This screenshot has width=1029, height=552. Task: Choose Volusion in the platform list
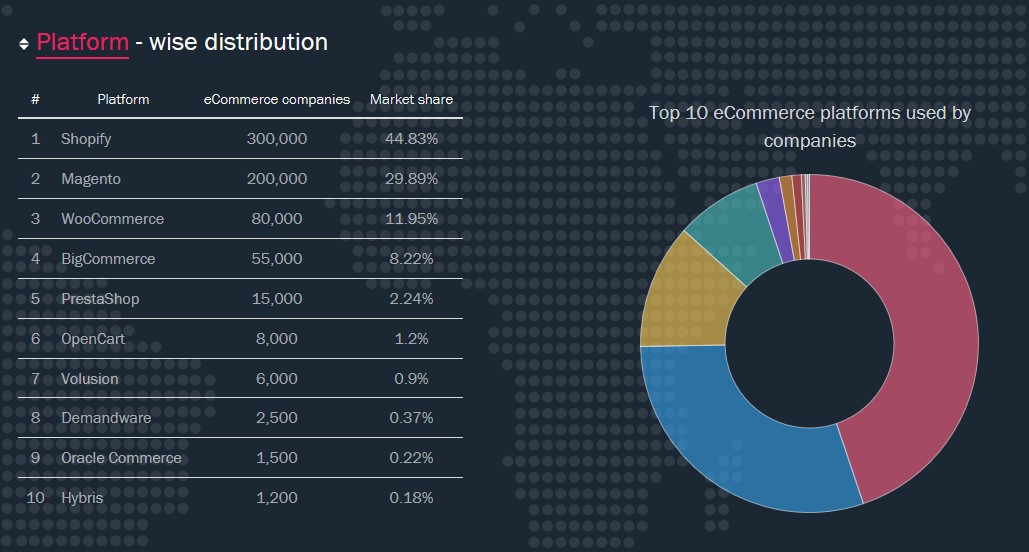[89, 379]
